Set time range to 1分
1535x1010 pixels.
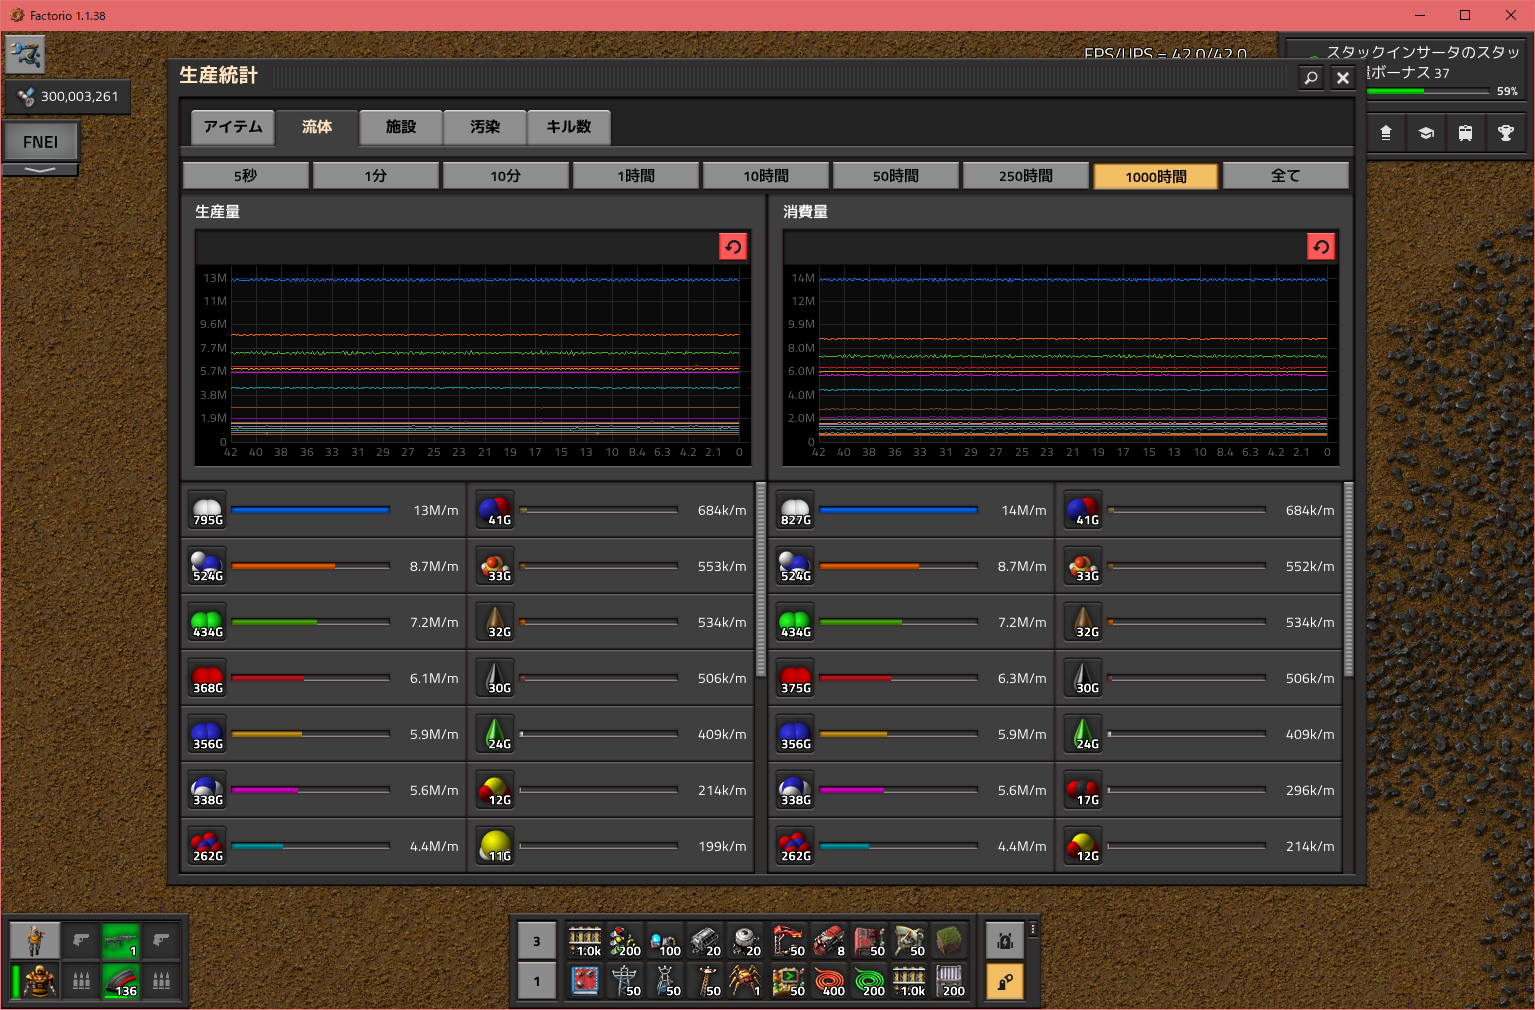tap(376, 176)
